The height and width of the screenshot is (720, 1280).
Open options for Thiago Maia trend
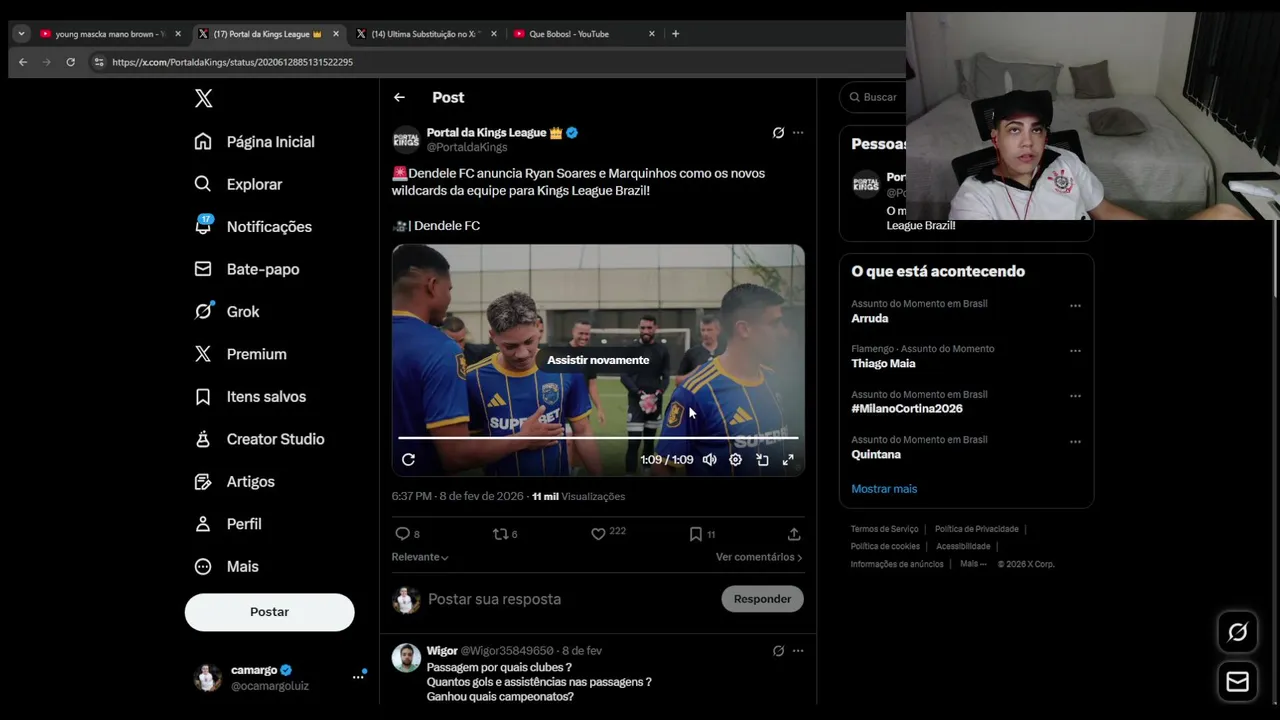[1075, 351]
